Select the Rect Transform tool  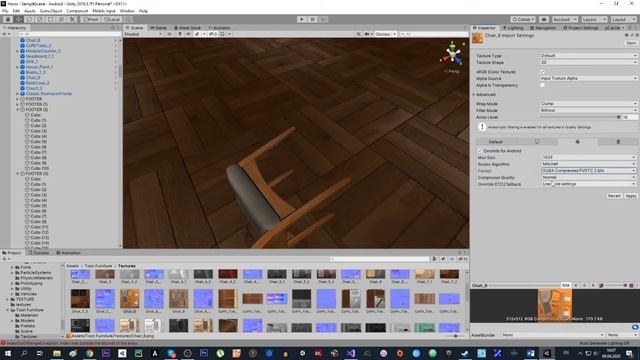(51, 19)
